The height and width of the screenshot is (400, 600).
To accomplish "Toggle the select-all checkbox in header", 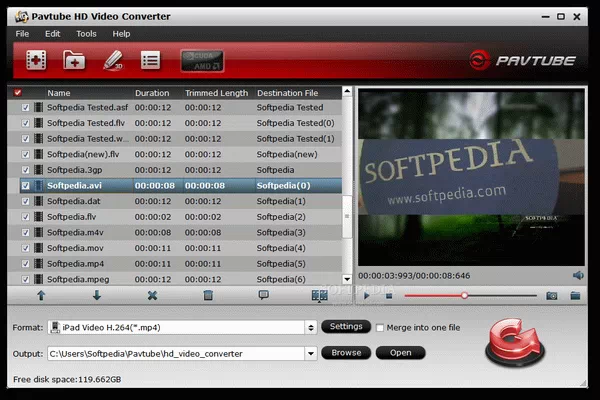I will [x=18, y=93].
